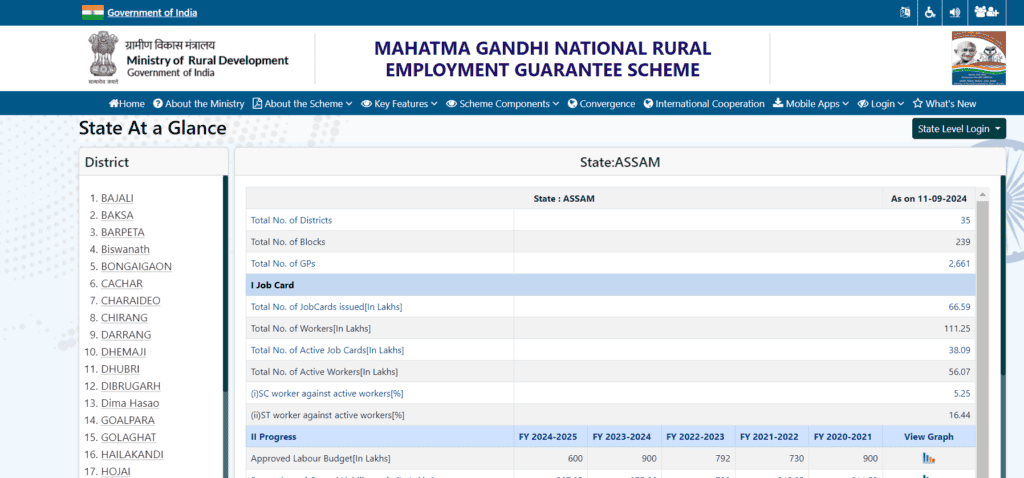
Task: Click the Total No. of Districts link
Action: [x=291, y=220]
